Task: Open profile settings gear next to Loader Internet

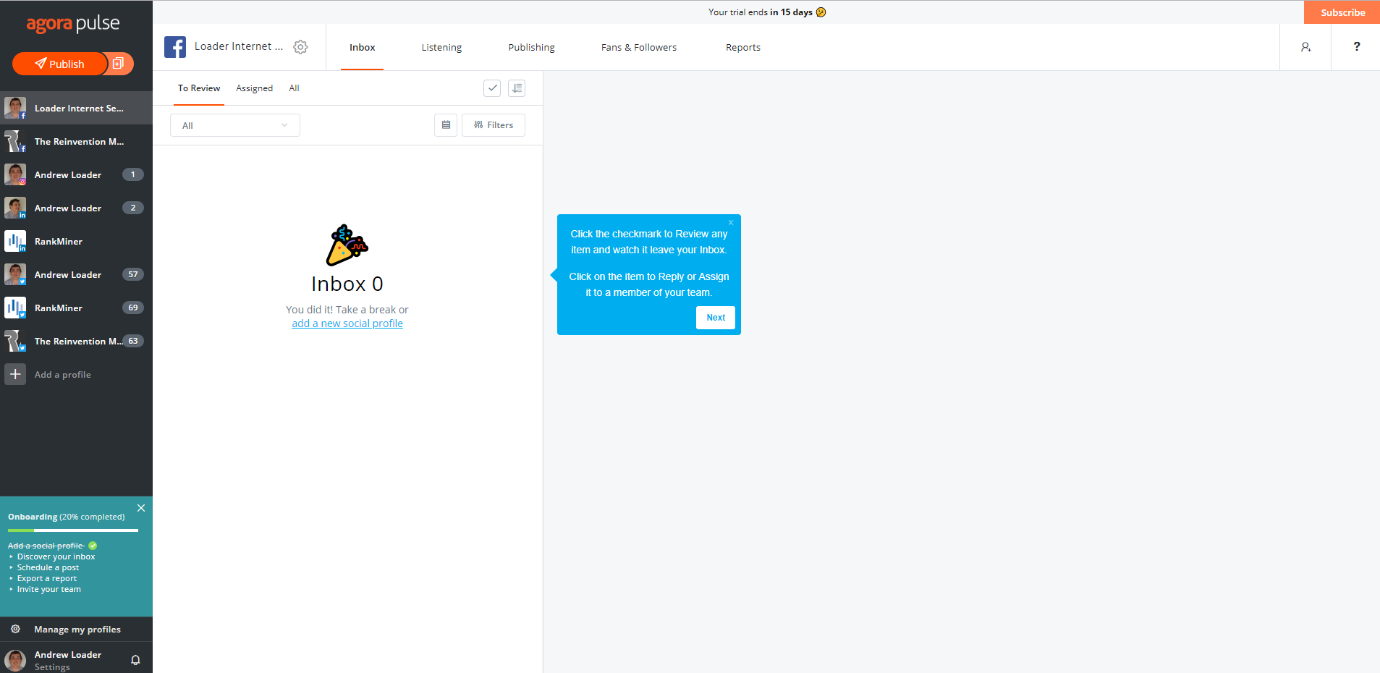Action: [x=300, y=47]
